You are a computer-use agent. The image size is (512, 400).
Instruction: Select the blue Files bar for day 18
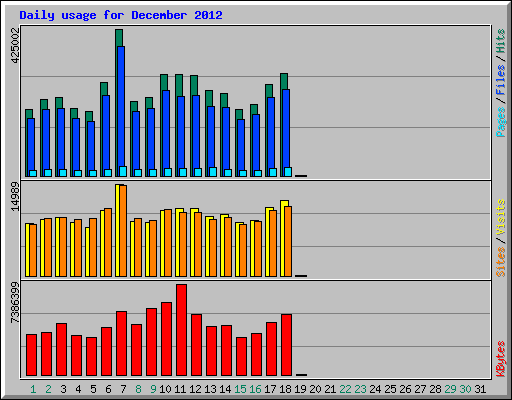pyautogui.click(x=286, y=128)
